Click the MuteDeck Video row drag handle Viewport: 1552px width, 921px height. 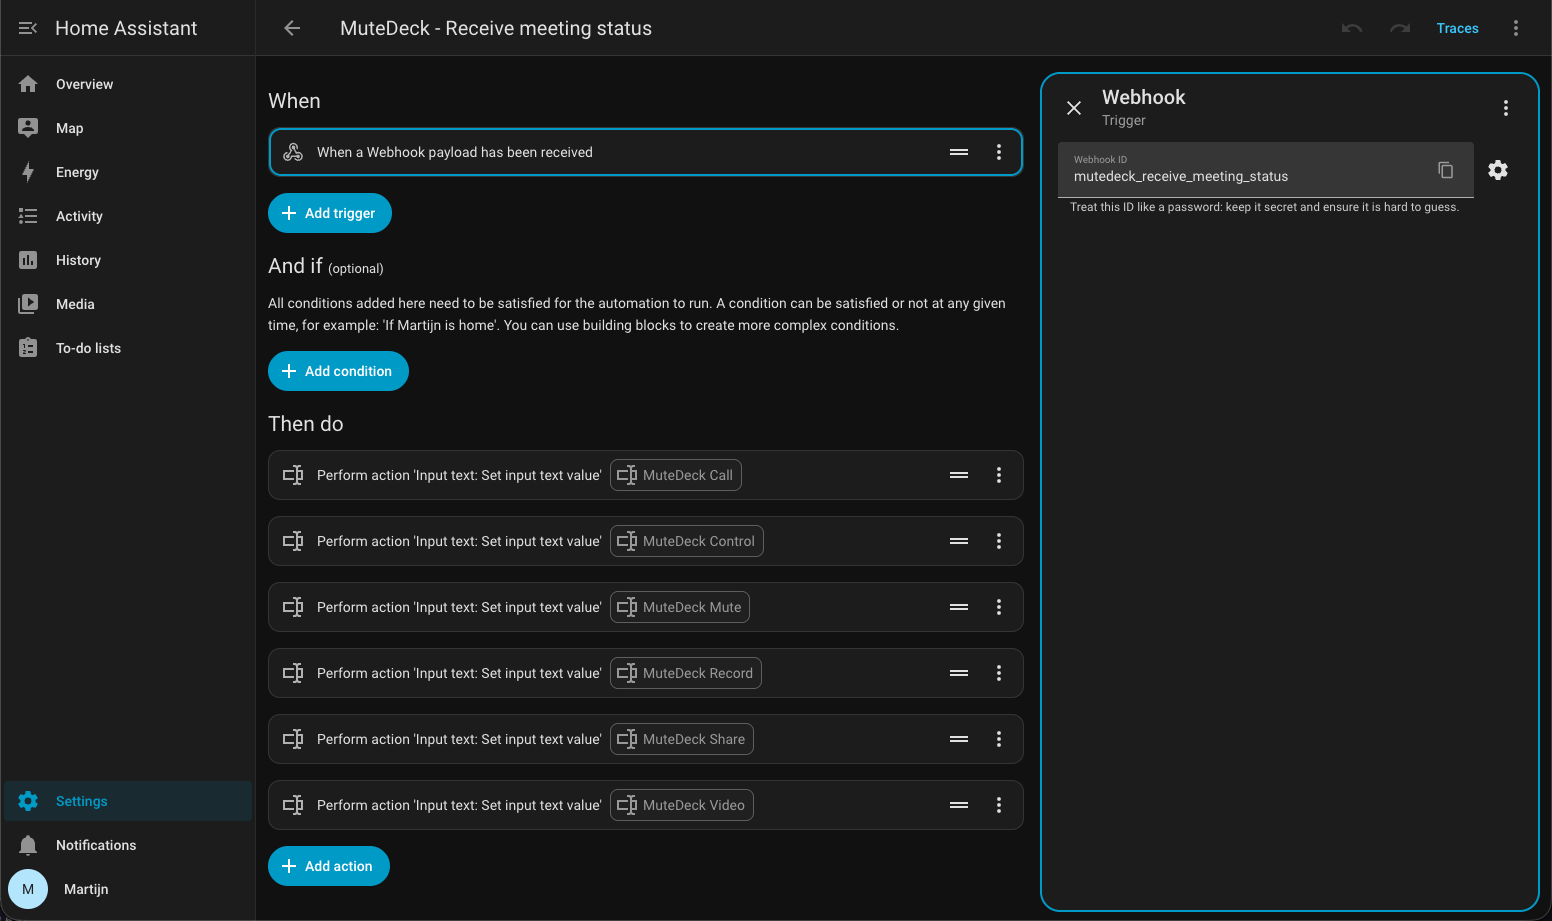coord(959,805)
